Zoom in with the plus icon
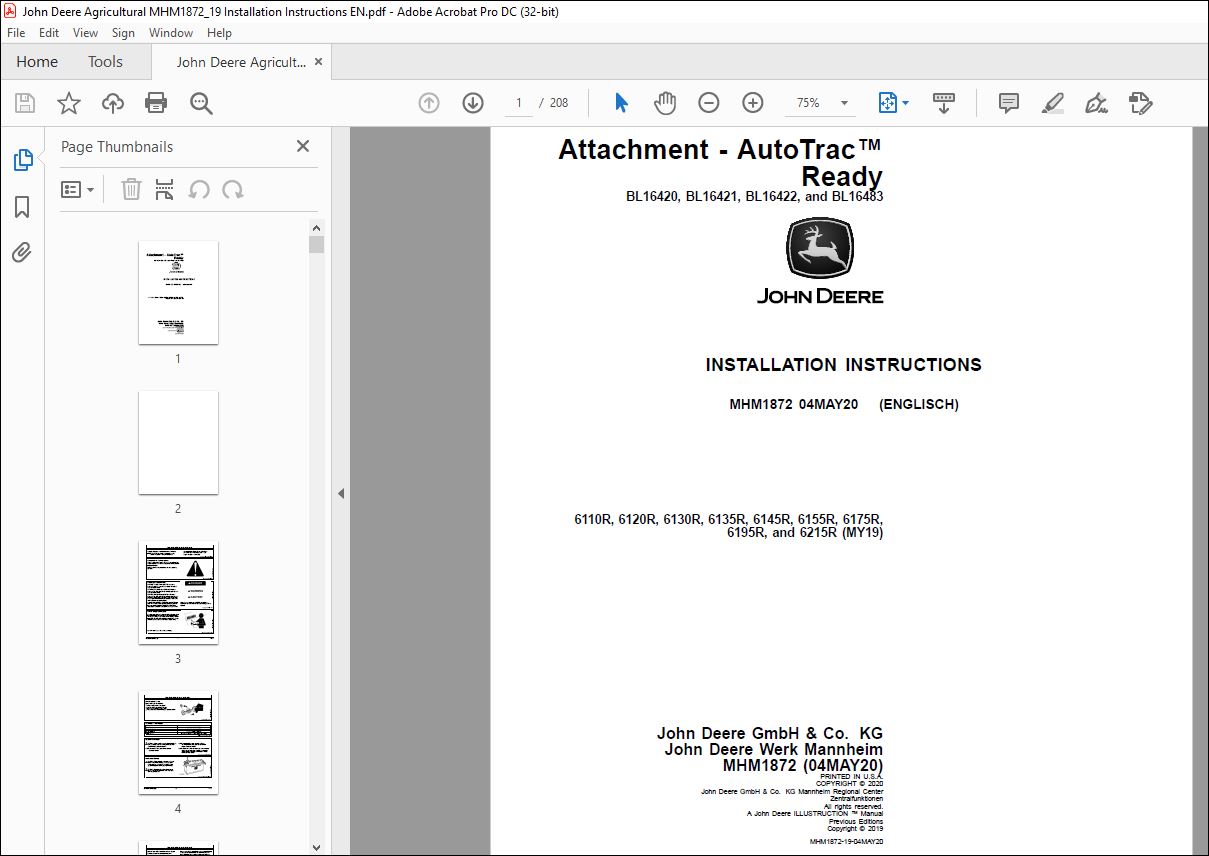This screenshot has height=856, width=1209. pyautogui.click(x=753, y=103)
